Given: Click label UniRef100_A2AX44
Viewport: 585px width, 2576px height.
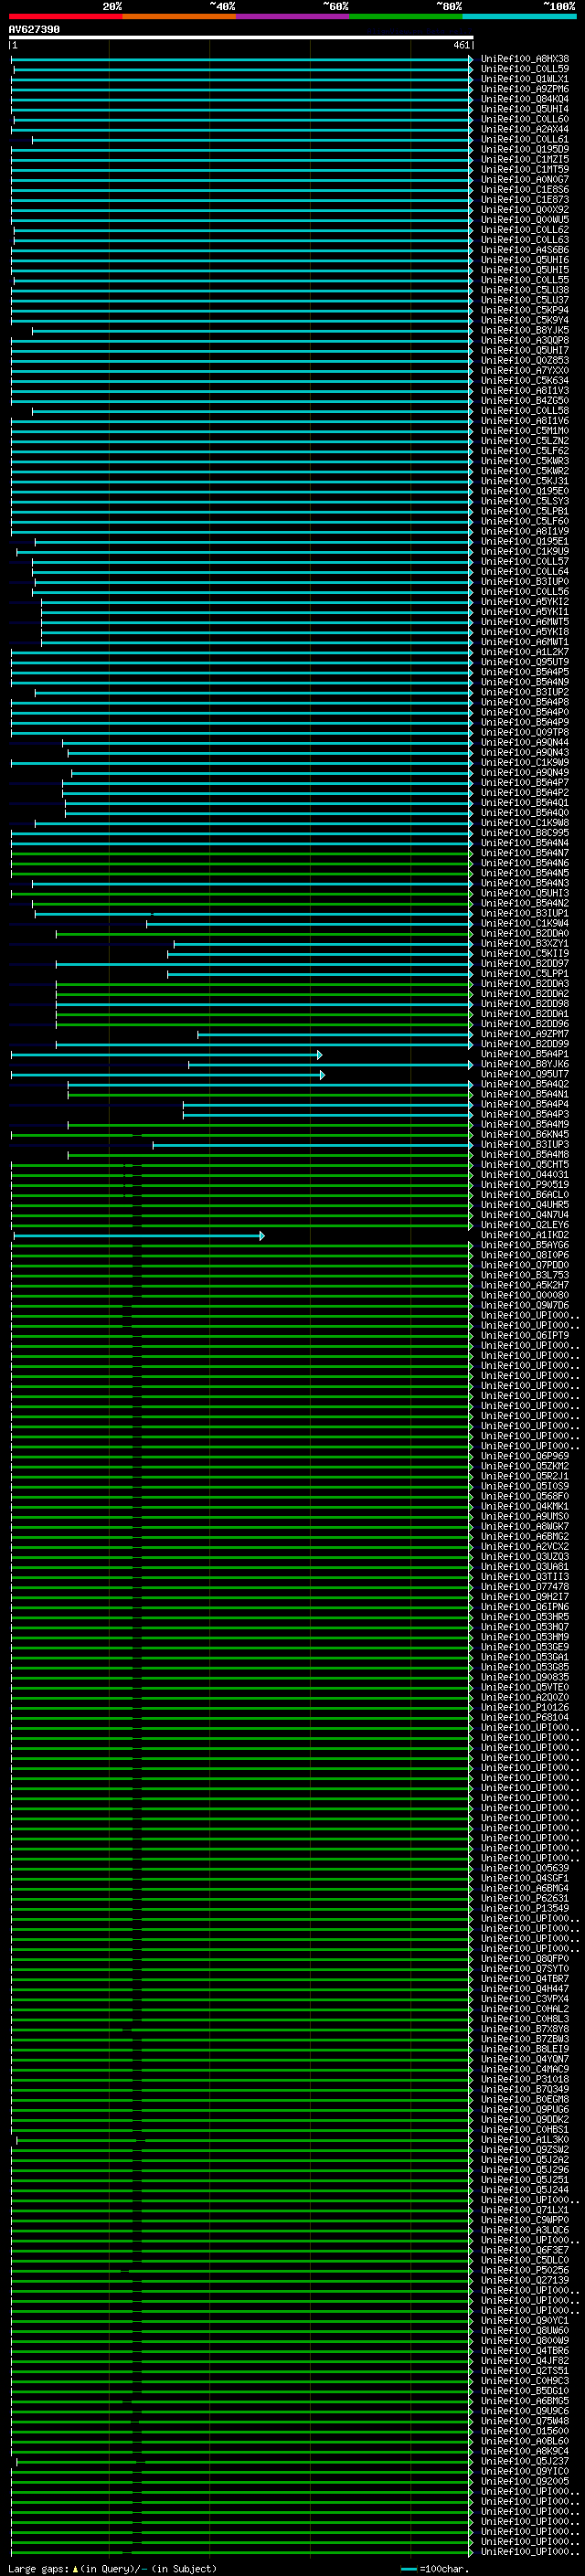Looking at the screenshot, I should click(x=525, y=129).
